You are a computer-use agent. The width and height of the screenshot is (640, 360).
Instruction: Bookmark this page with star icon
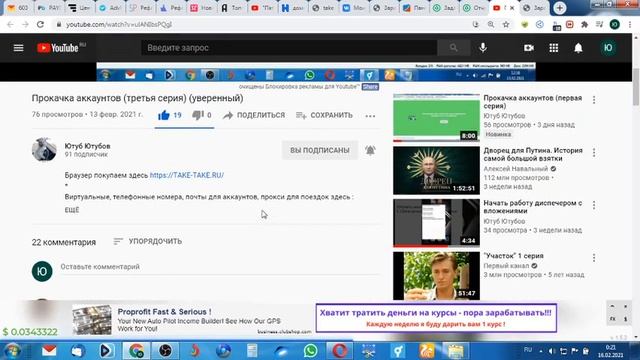tap(506, 24)
